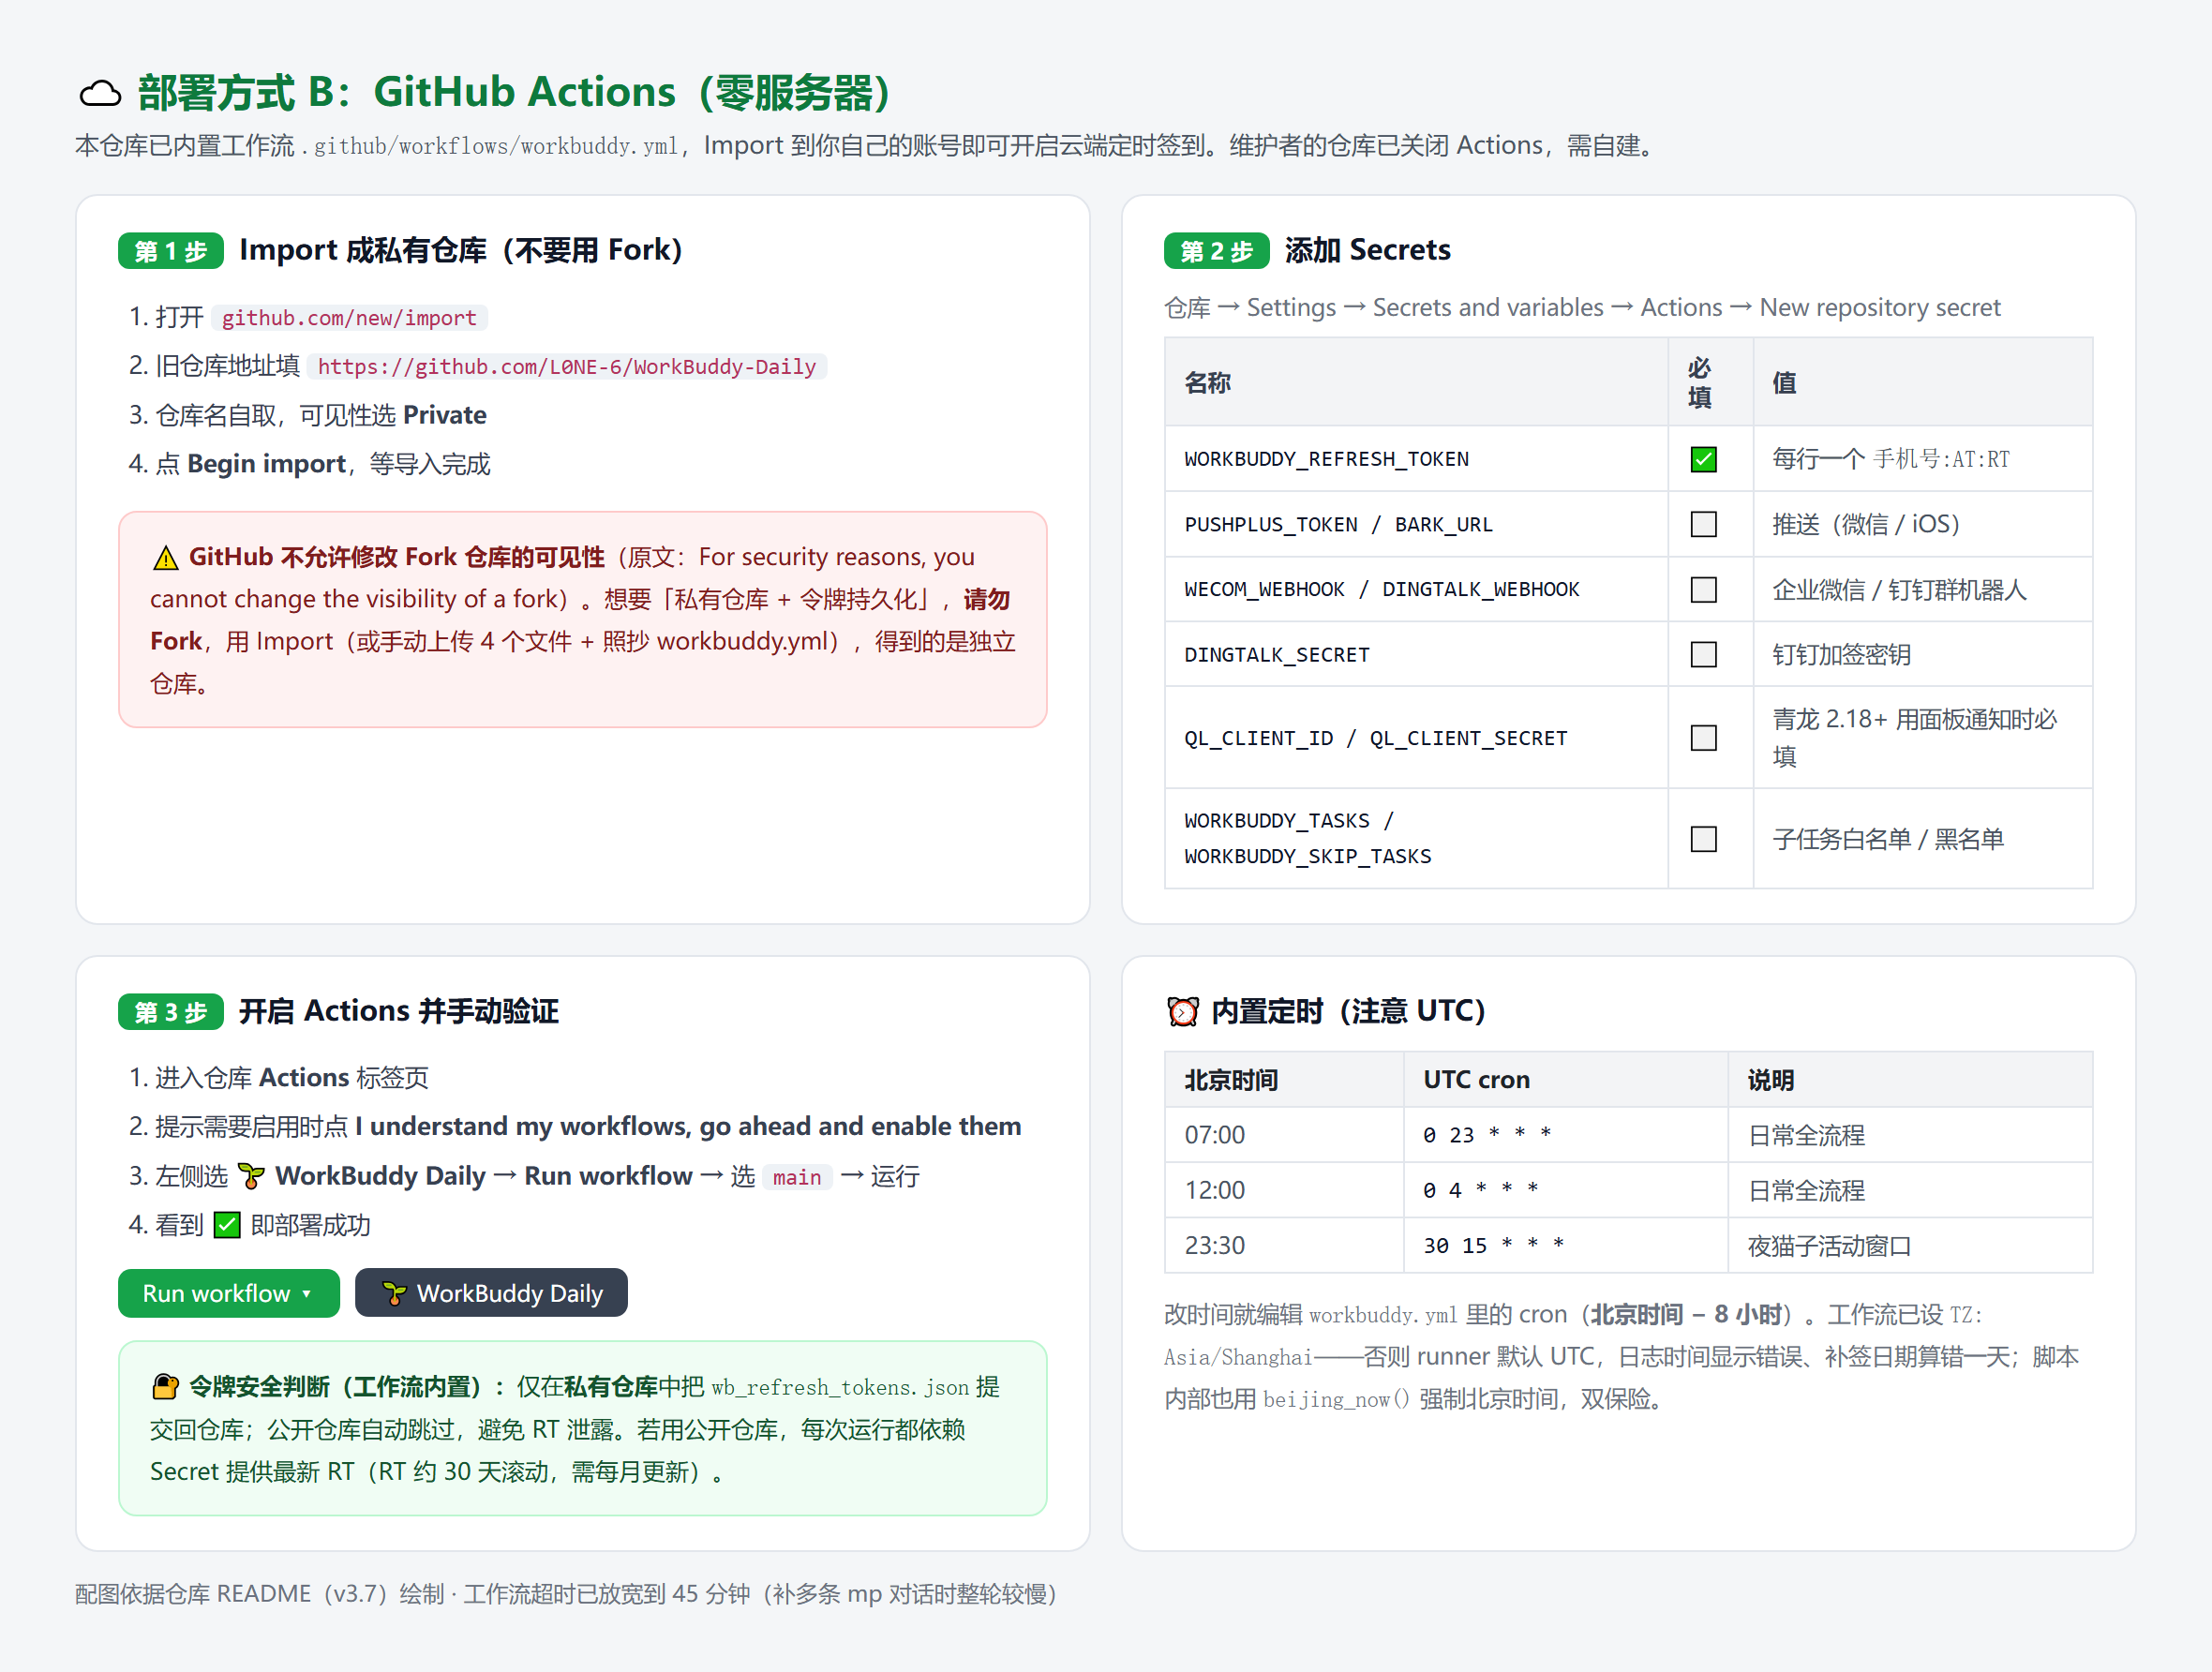Click the lock icon in 令牌安全判断 notice
Screen dimensions: 2212x1672
(x=165, y=1387)
